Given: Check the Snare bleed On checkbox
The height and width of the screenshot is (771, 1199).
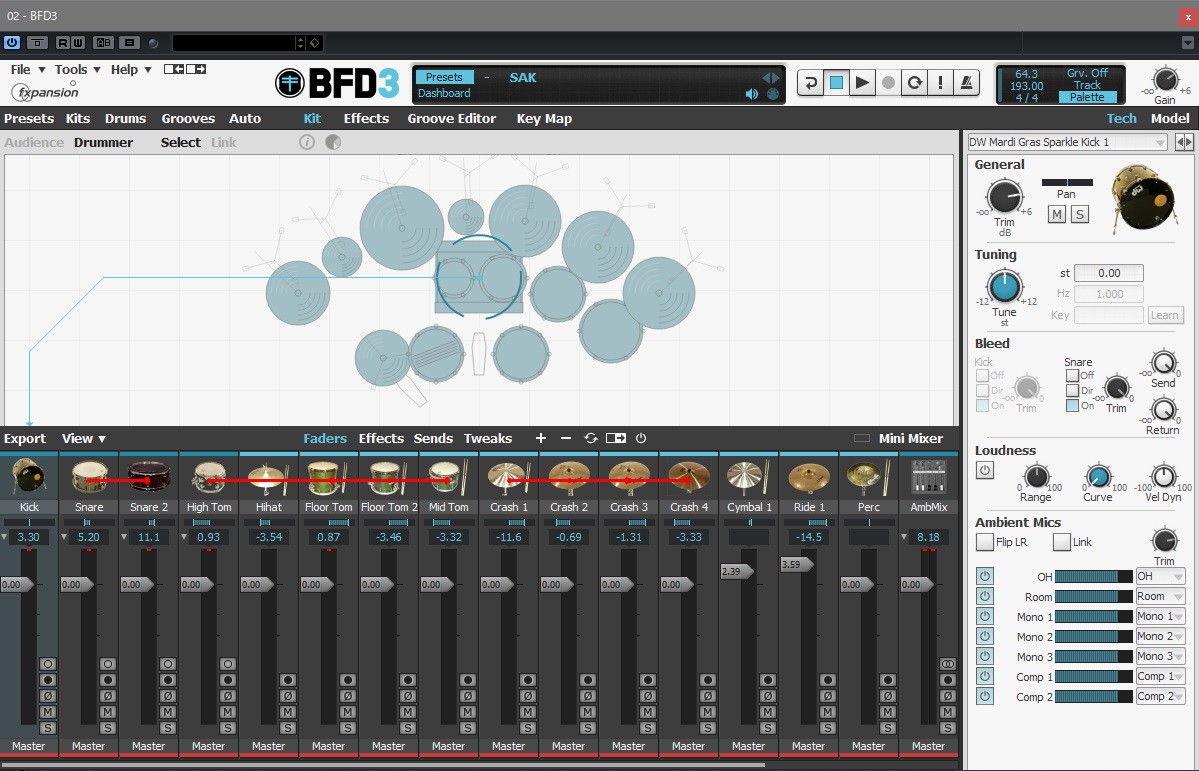Looking at the screenshot, I should [x=1073, y=405].
